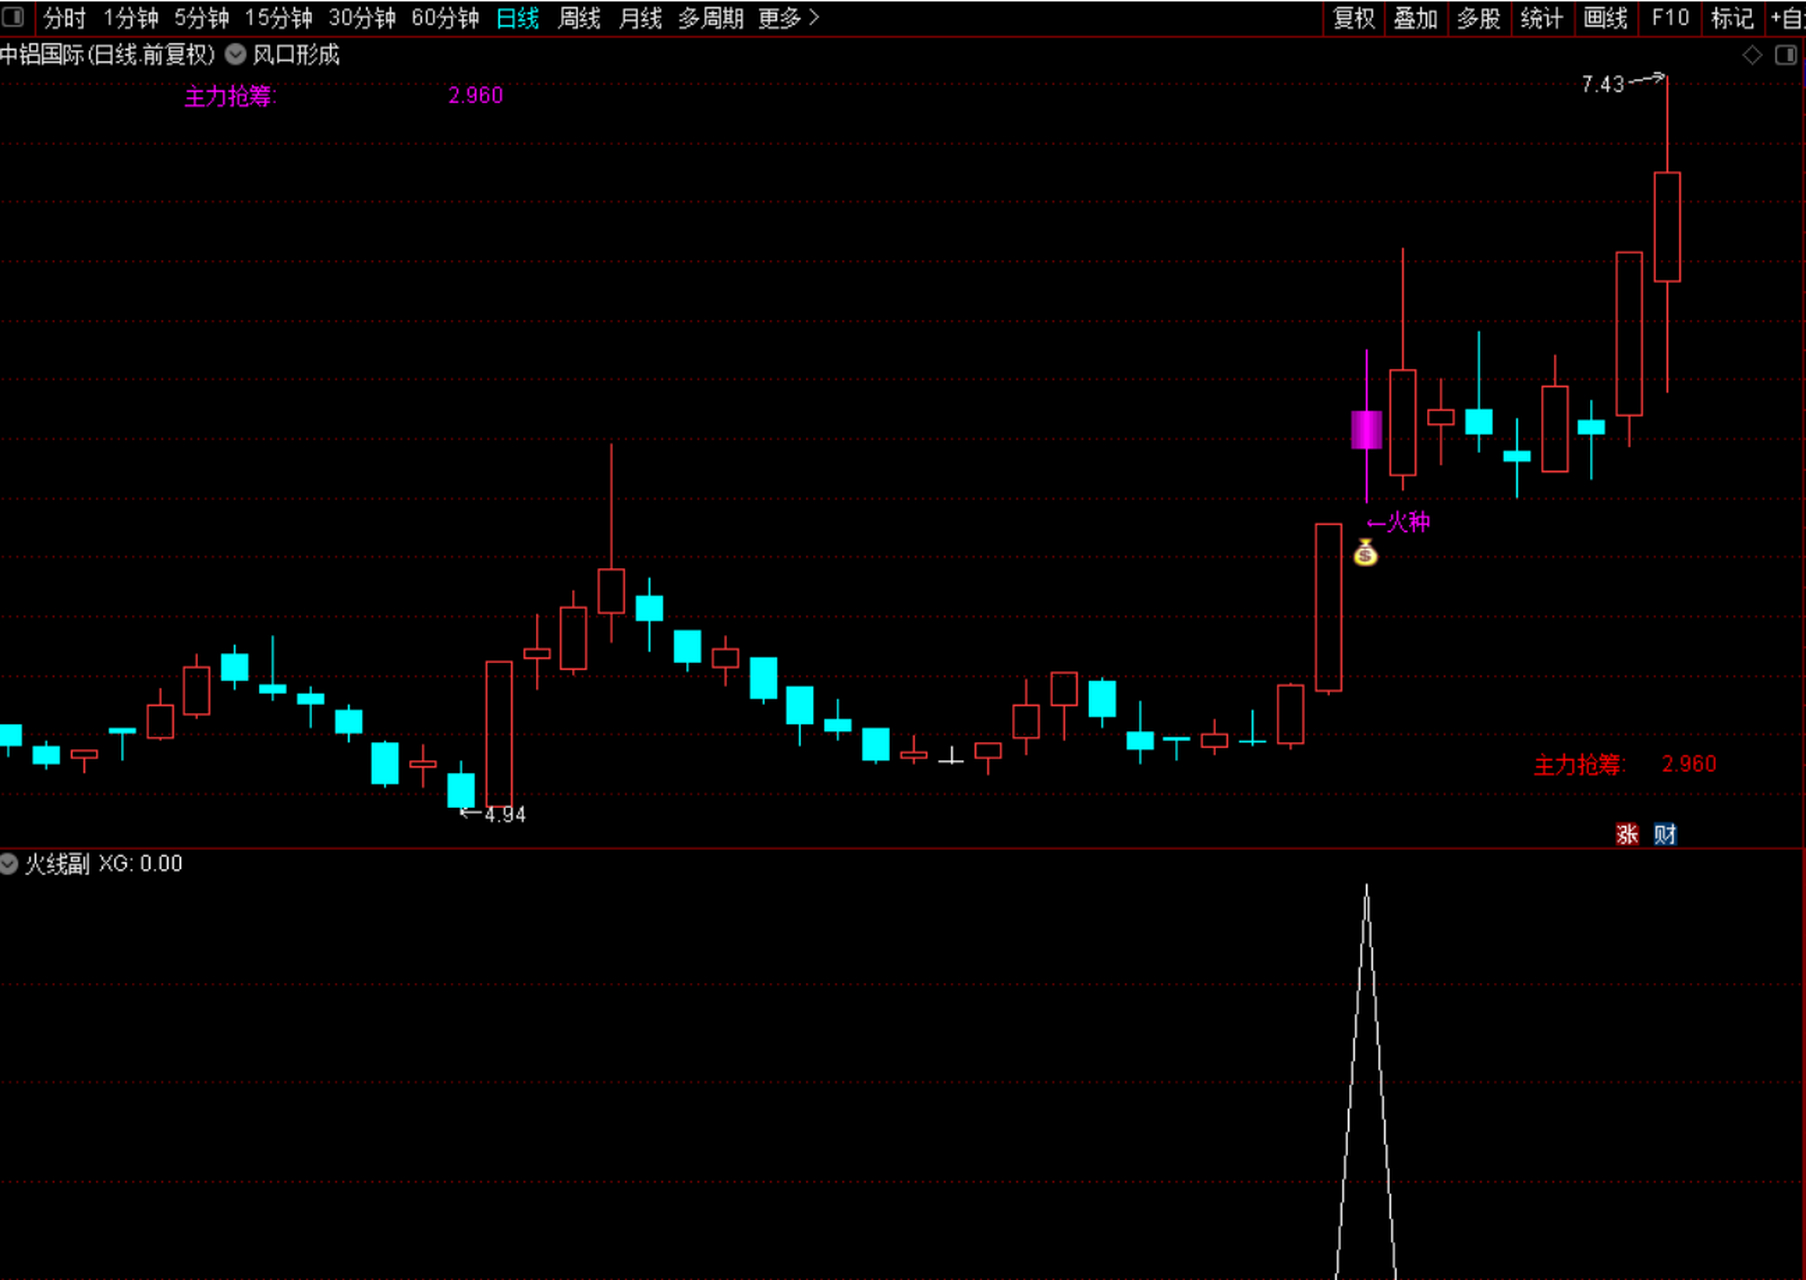This screenshot has height=1280, width=1806.
Task: Click the 火线副 sub-indicator name
Action: coord(57,864)
